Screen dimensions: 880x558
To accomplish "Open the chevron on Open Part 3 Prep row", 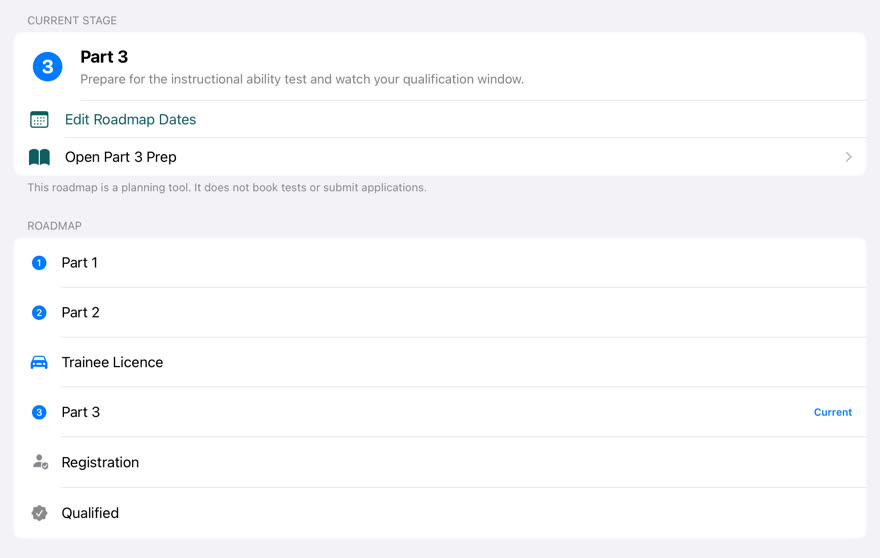I will pyautogui.click(x=848, y=157).
